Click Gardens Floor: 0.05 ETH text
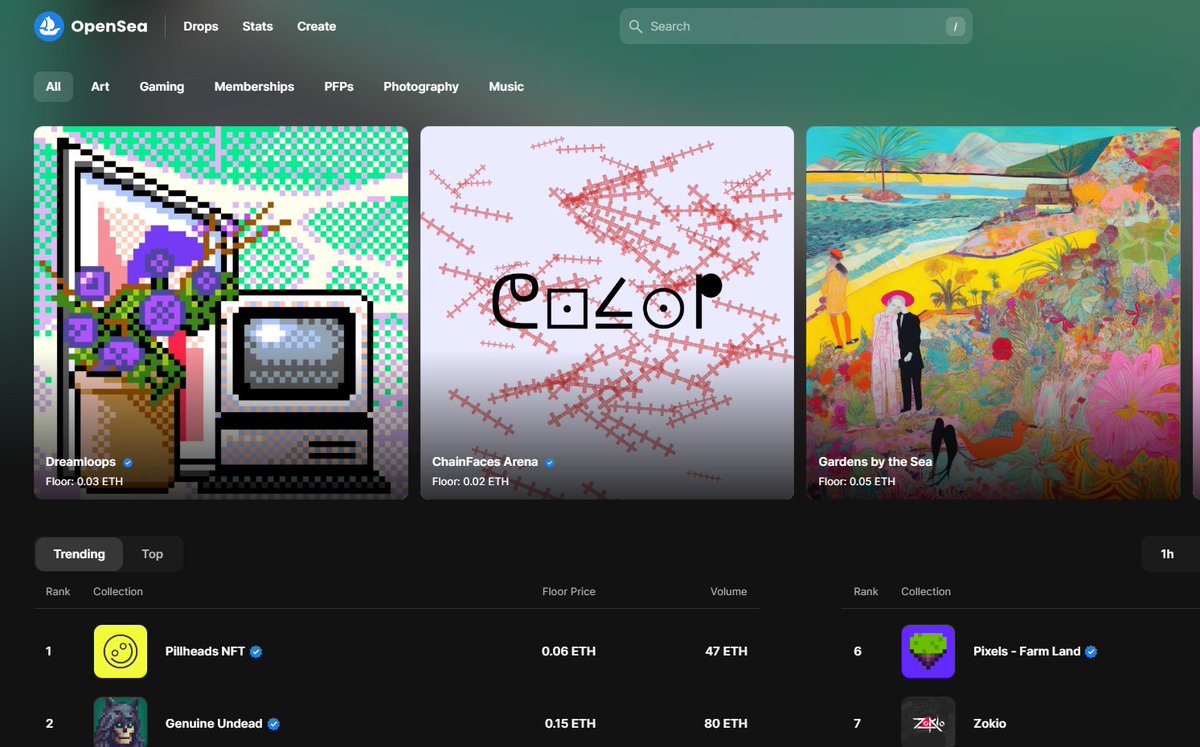The width and height of the screenshot is (1200, 747). 857,482
